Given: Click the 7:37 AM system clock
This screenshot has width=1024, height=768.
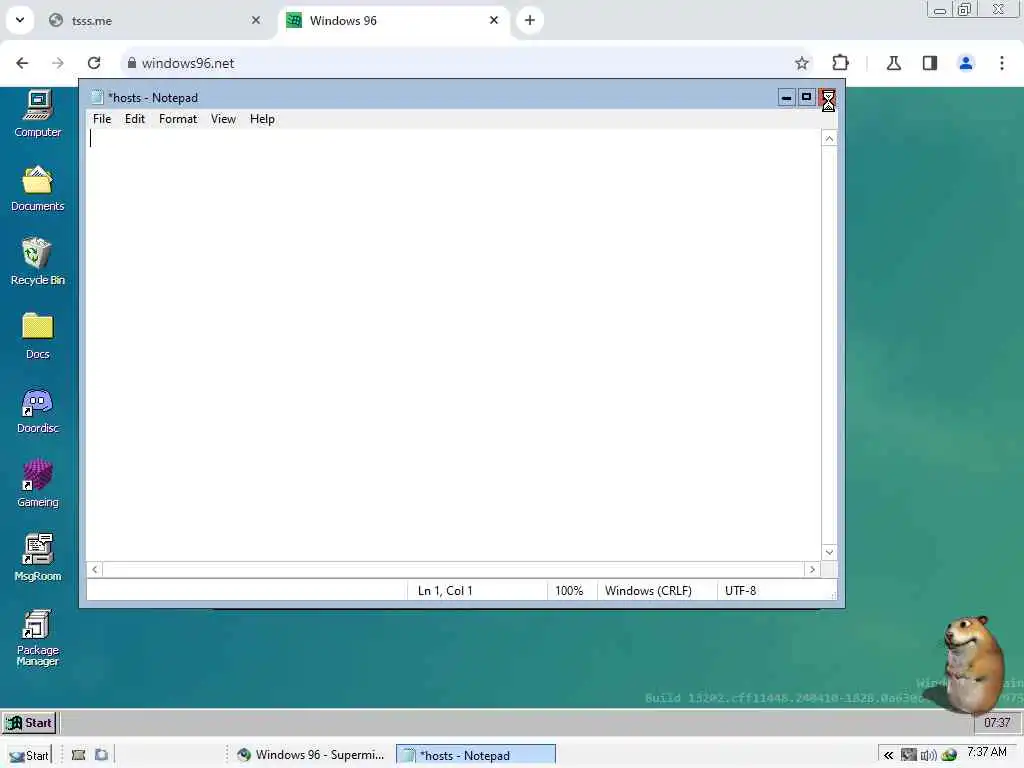Looking at the screenshot, I should pyautogui.click(x=987, y=752).
